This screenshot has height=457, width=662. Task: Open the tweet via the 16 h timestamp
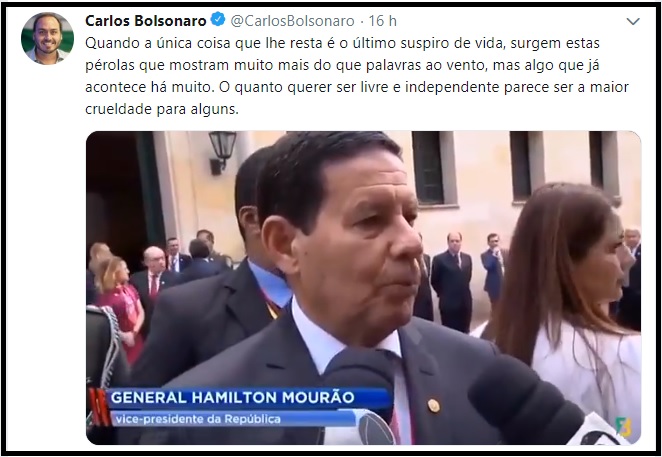coord(383,21)
